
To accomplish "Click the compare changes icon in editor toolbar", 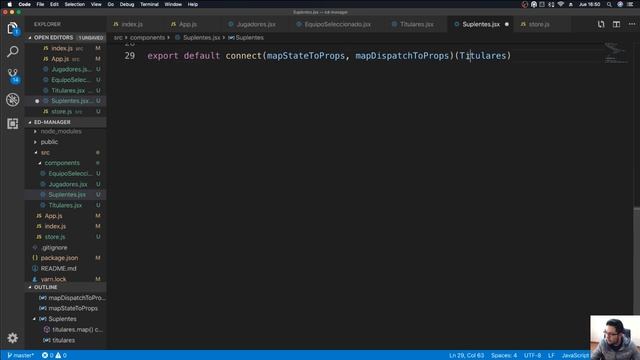I will click(601, 24).
